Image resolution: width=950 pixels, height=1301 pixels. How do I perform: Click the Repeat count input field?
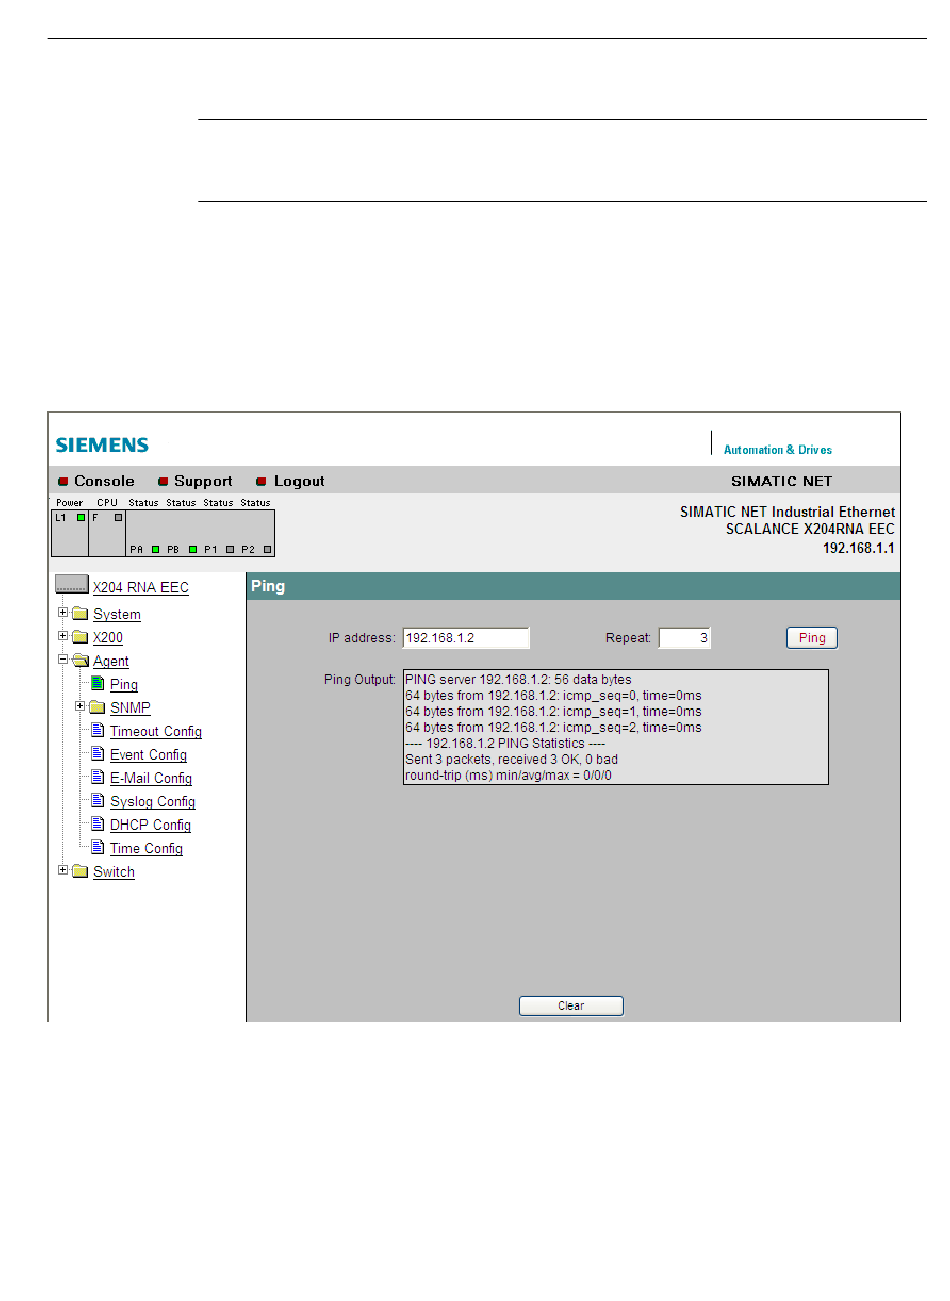(685, 638)
